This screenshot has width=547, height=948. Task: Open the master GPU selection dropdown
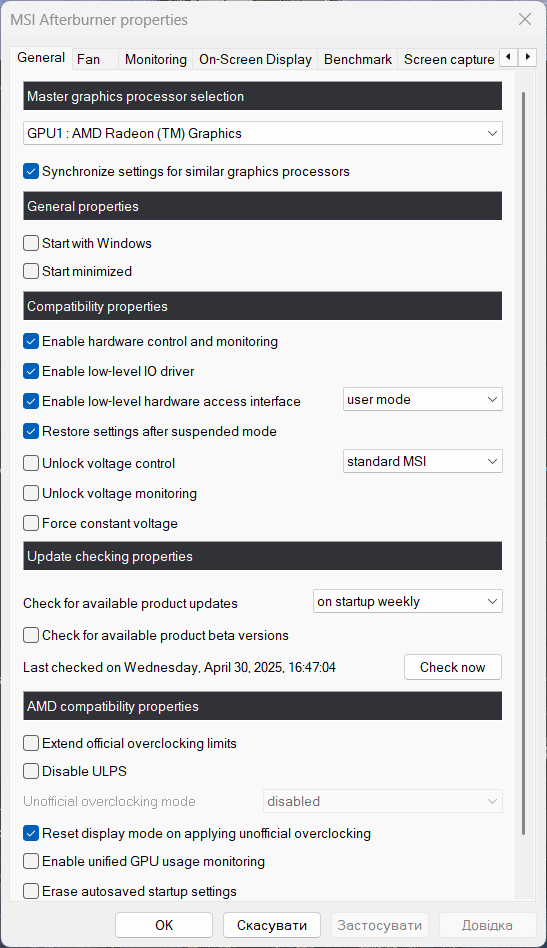pyautogui.click(x=263, y=133)
